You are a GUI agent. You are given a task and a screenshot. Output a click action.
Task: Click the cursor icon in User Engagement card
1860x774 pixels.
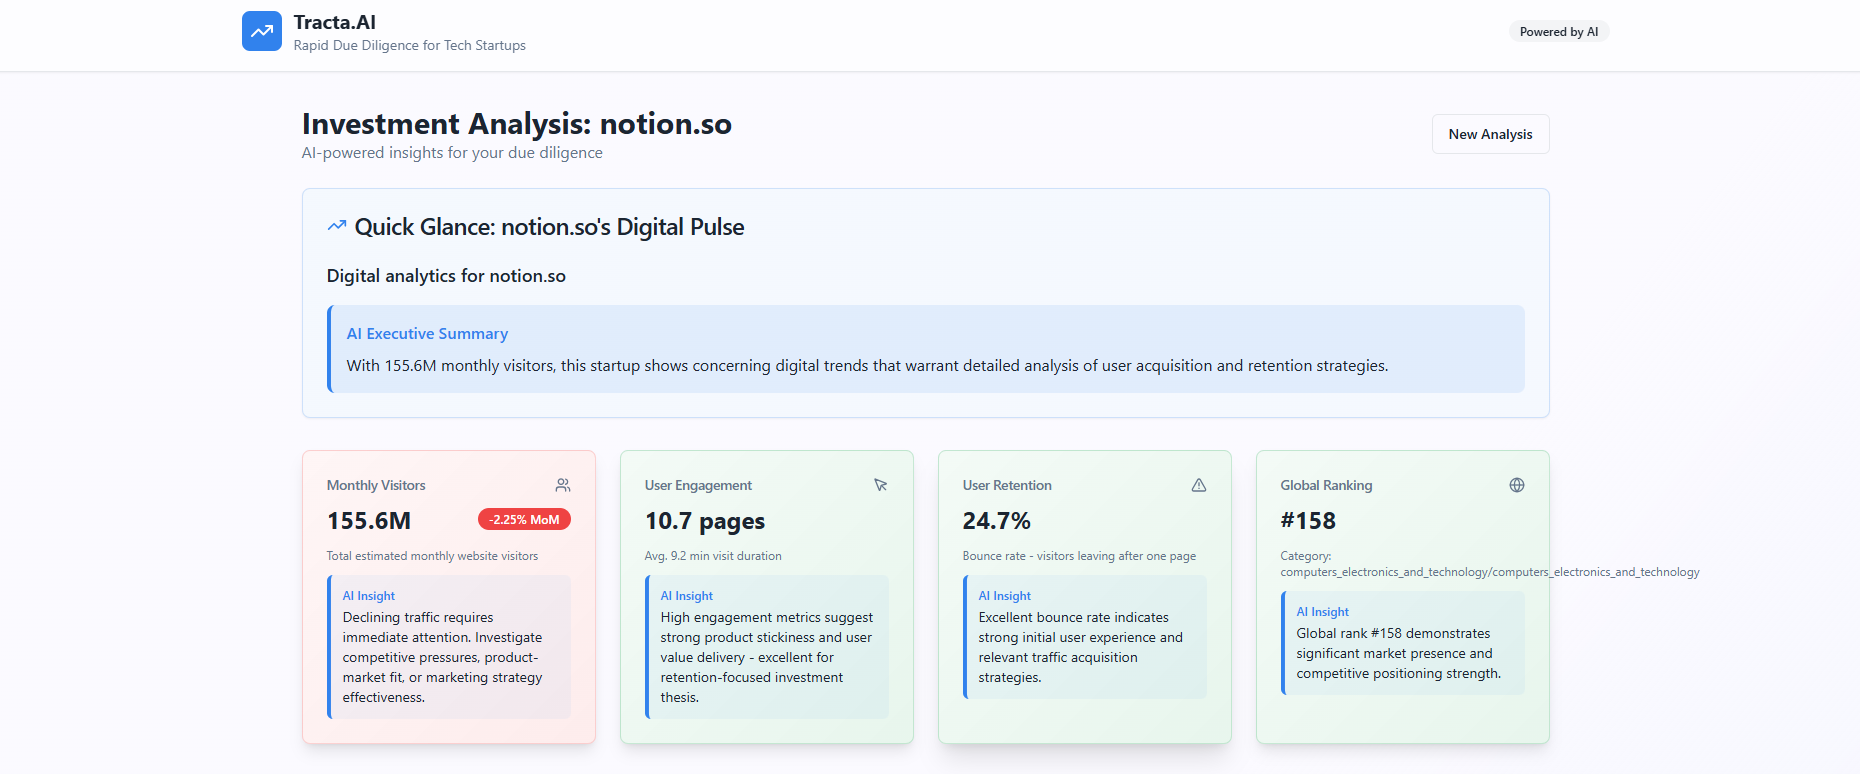pyautogui.click(x=881, y=485)
